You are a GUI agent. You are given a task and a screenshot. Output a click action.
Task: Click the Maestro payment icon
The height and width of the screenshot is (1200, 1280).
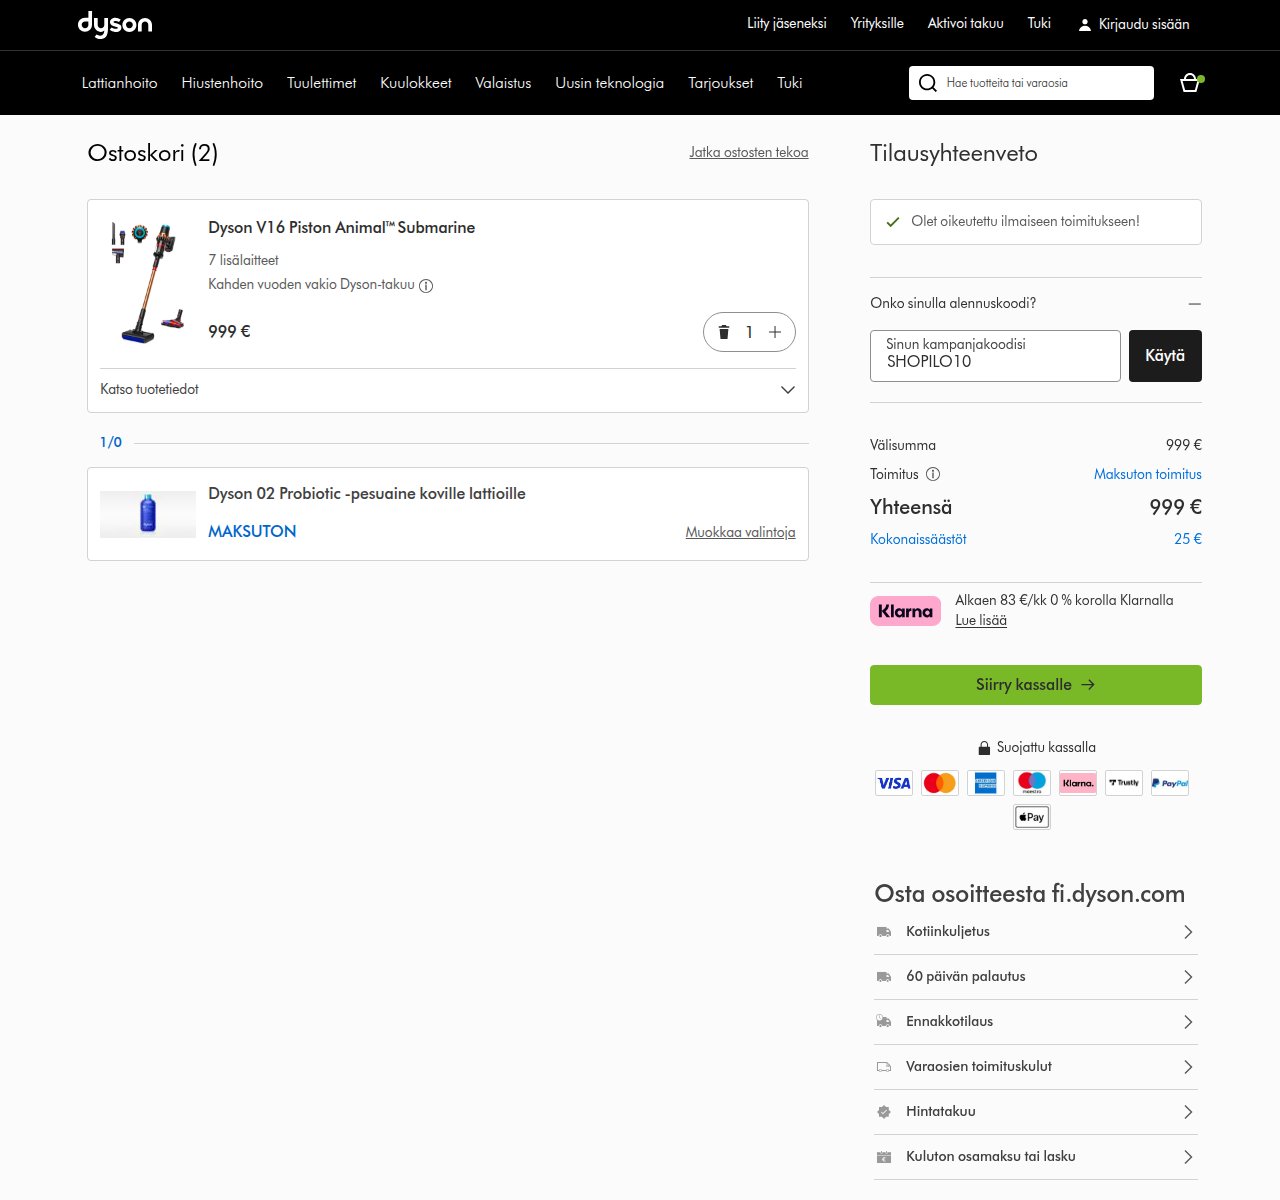click(1032, 783)
